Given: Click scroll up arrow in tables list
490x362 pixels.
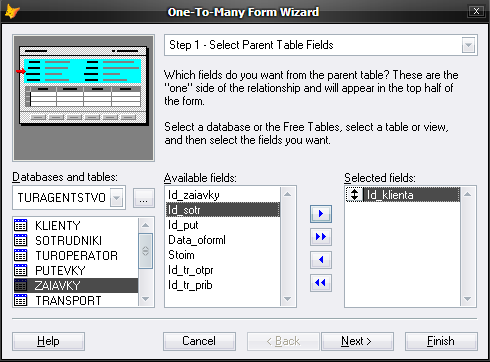Looking at the screenshot, I should (145, 225).
